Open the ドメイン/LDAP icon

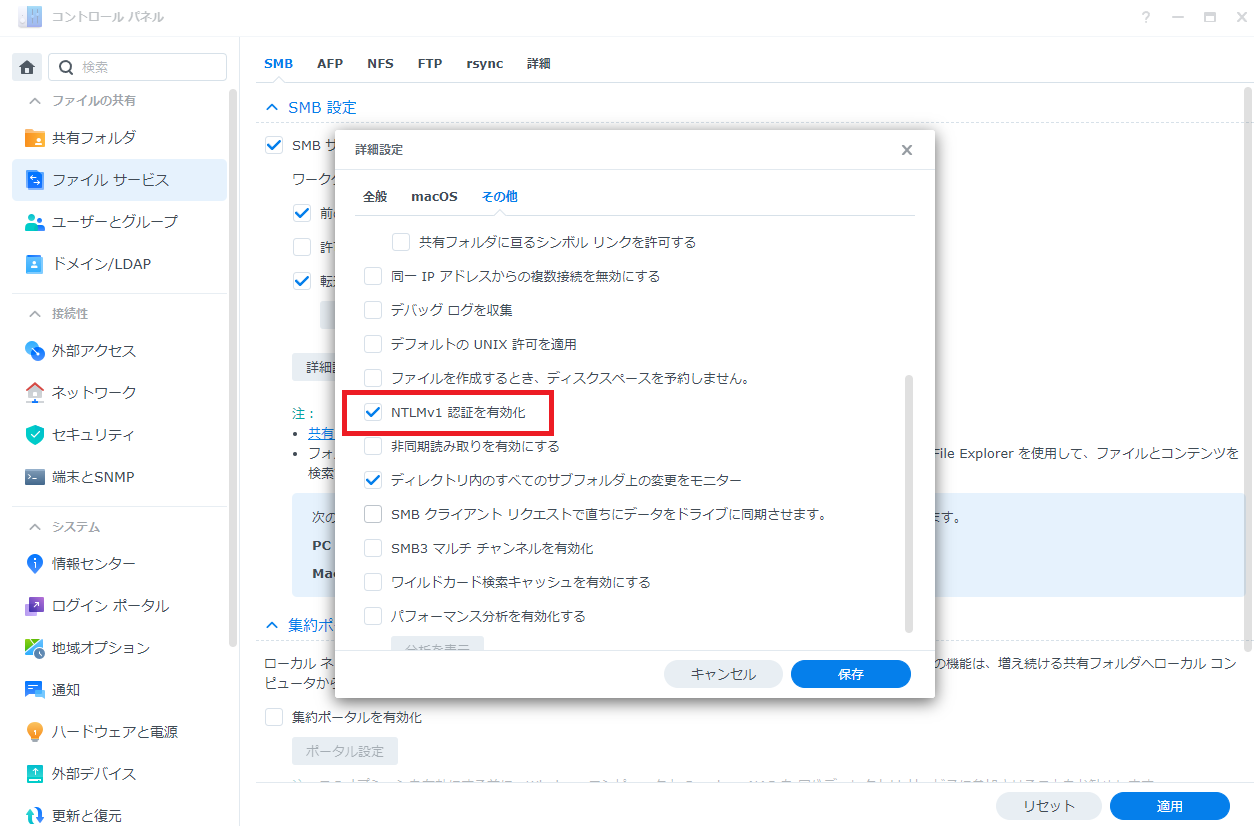[35, 264]
